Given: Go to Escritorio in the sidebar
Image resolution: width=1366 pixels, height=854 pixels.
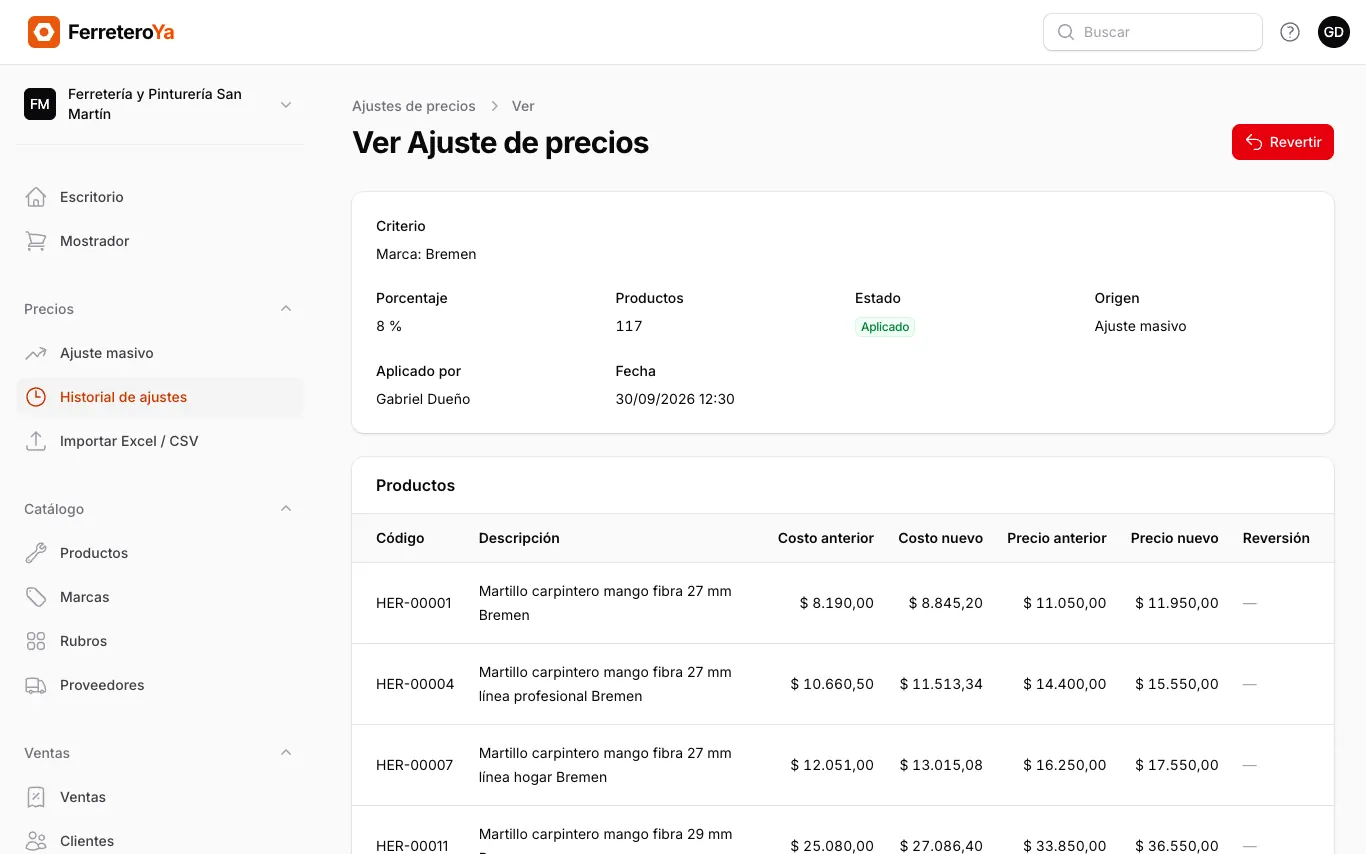Looking at the screenshot, I should tap(160, 197).
